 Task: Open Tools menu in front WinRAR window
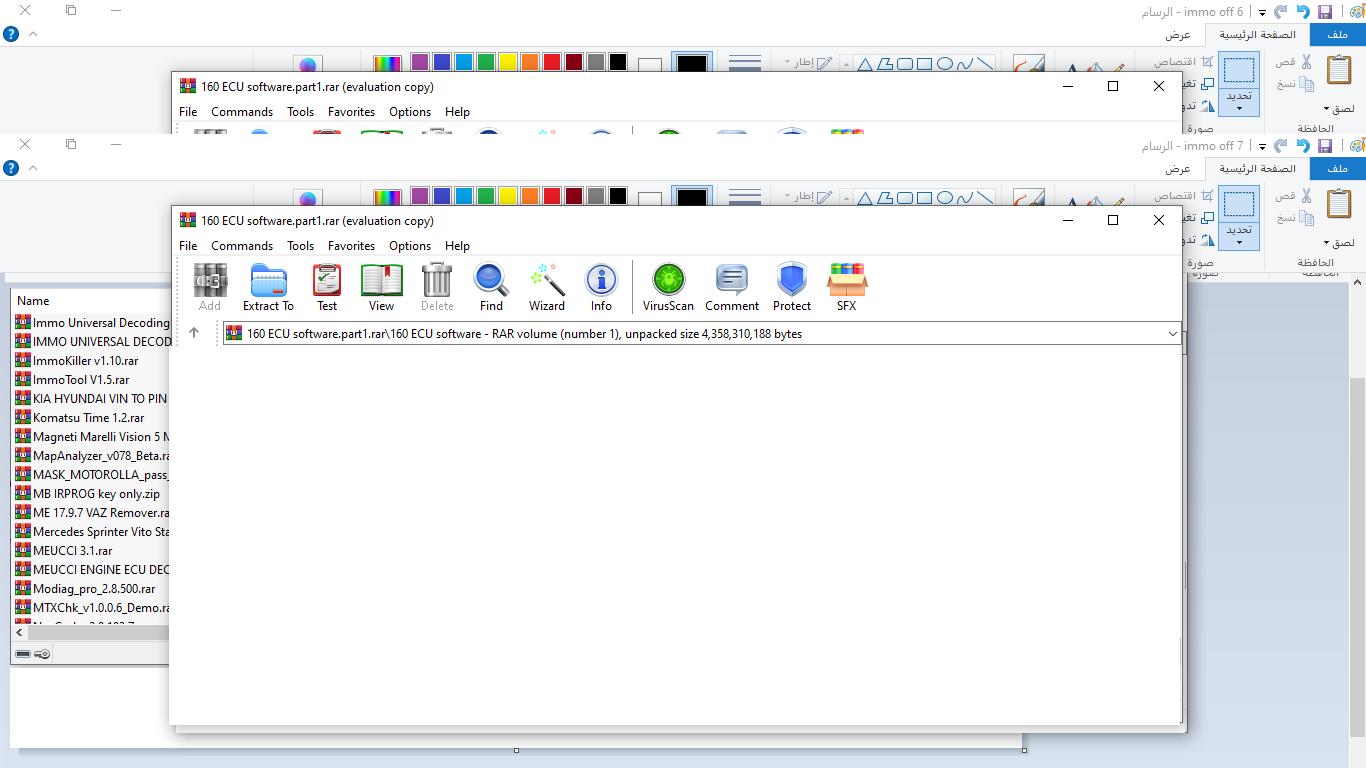click(300, 246)
